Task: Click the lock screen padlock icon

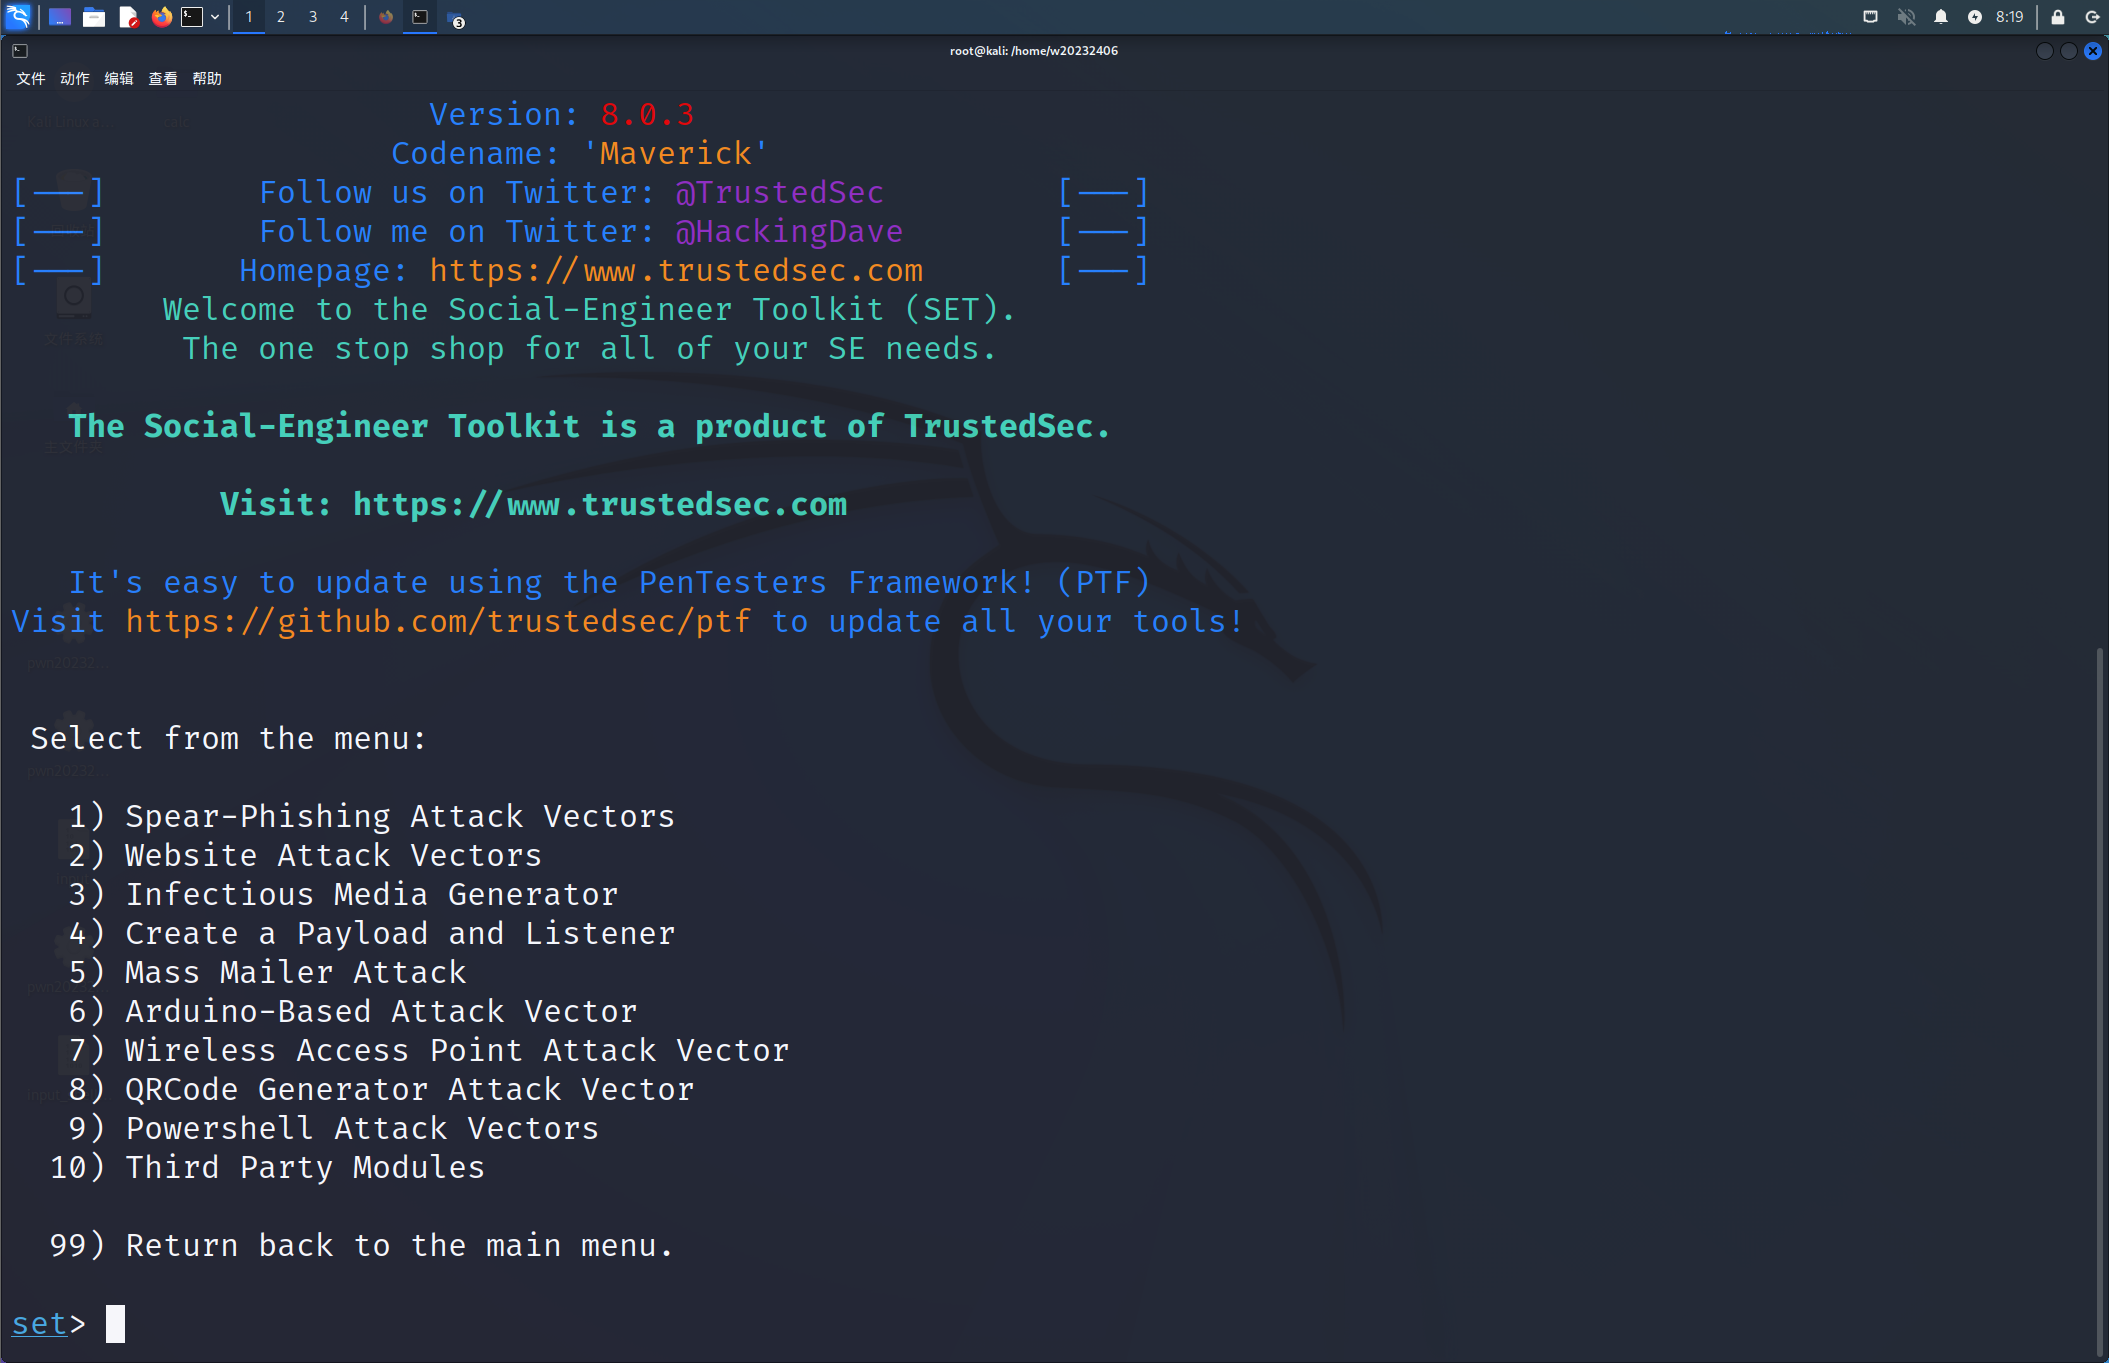Action: click(2057, 17)
